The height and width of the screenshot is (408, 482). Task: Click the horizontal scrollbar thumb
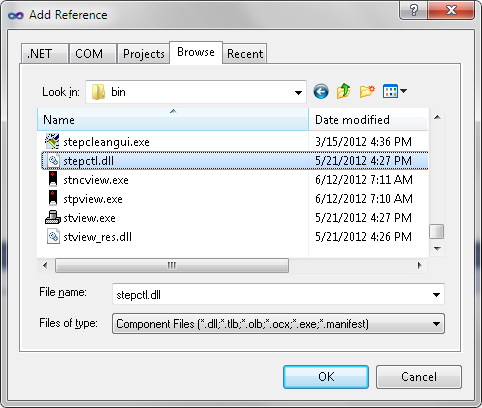click(x=172, y=265)
